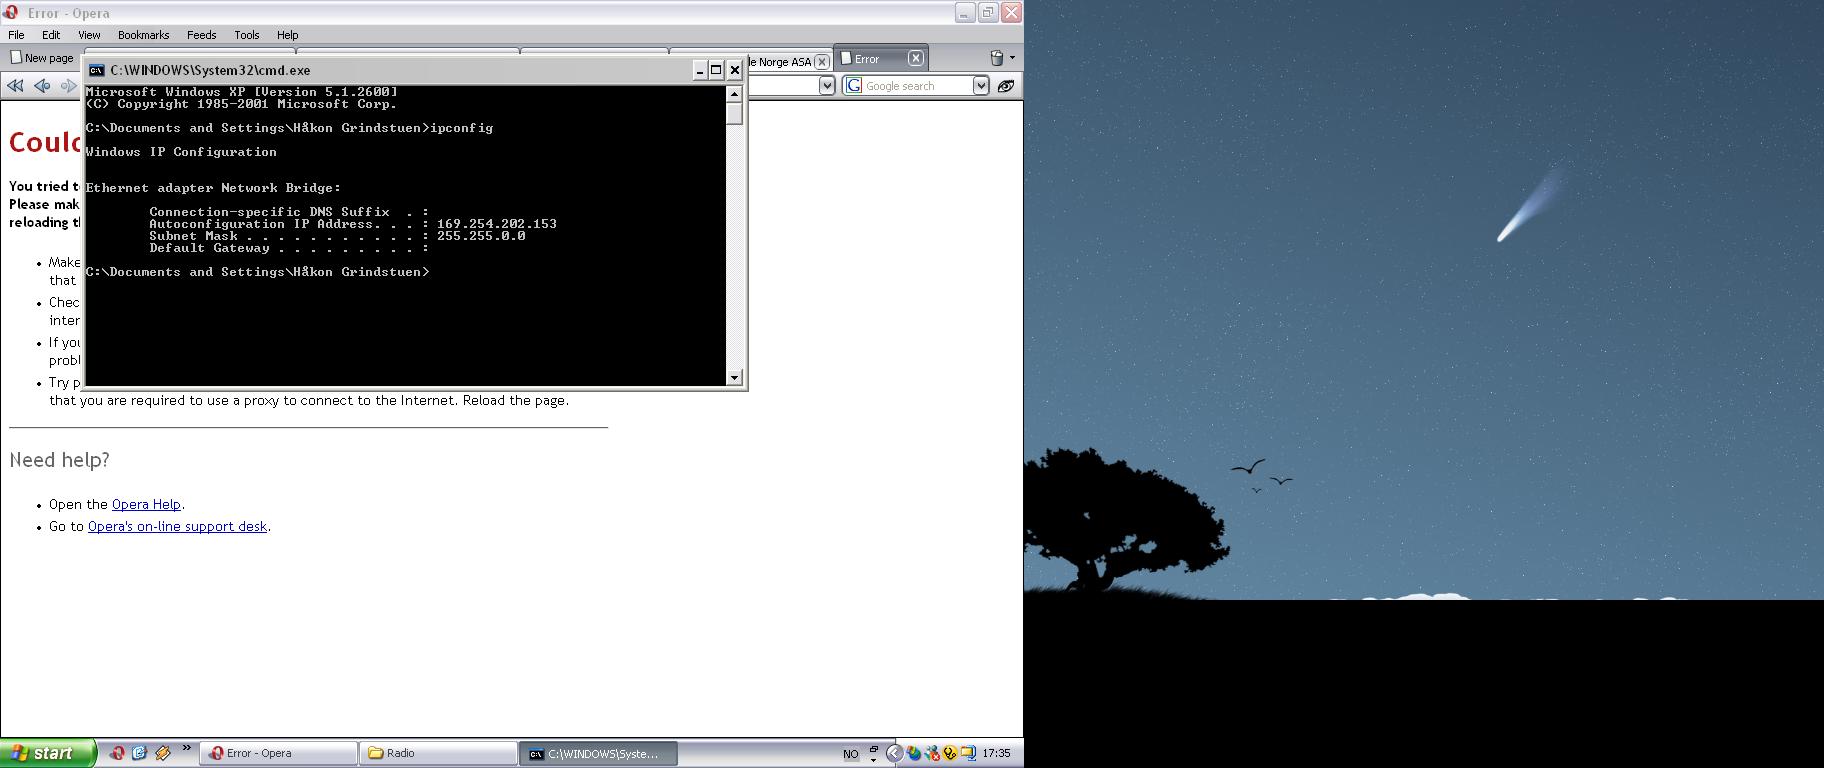The height and width of the screenshot is (768, 1824).
Task: Expand the quick launch chevron
Action: point(186,748)
